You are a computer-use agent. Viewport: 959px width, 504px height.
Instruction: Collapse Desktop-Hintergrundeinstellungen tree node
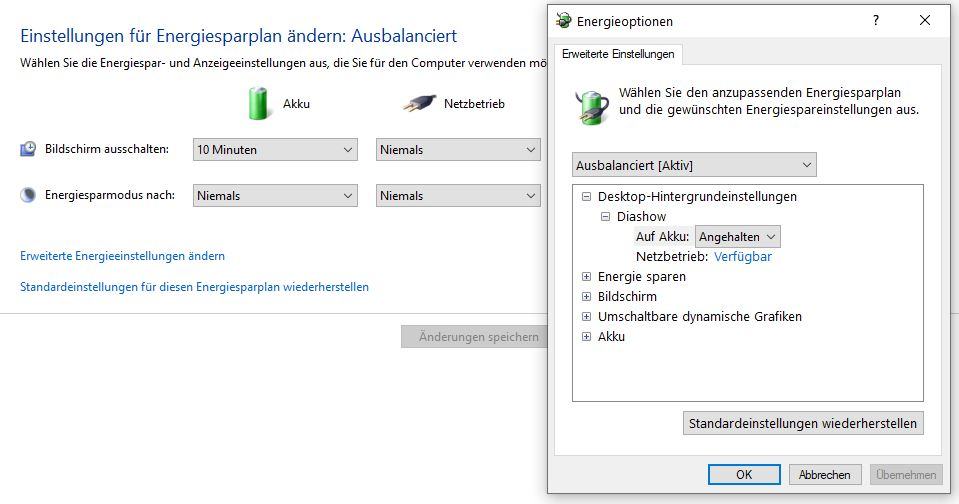[587, 197]
